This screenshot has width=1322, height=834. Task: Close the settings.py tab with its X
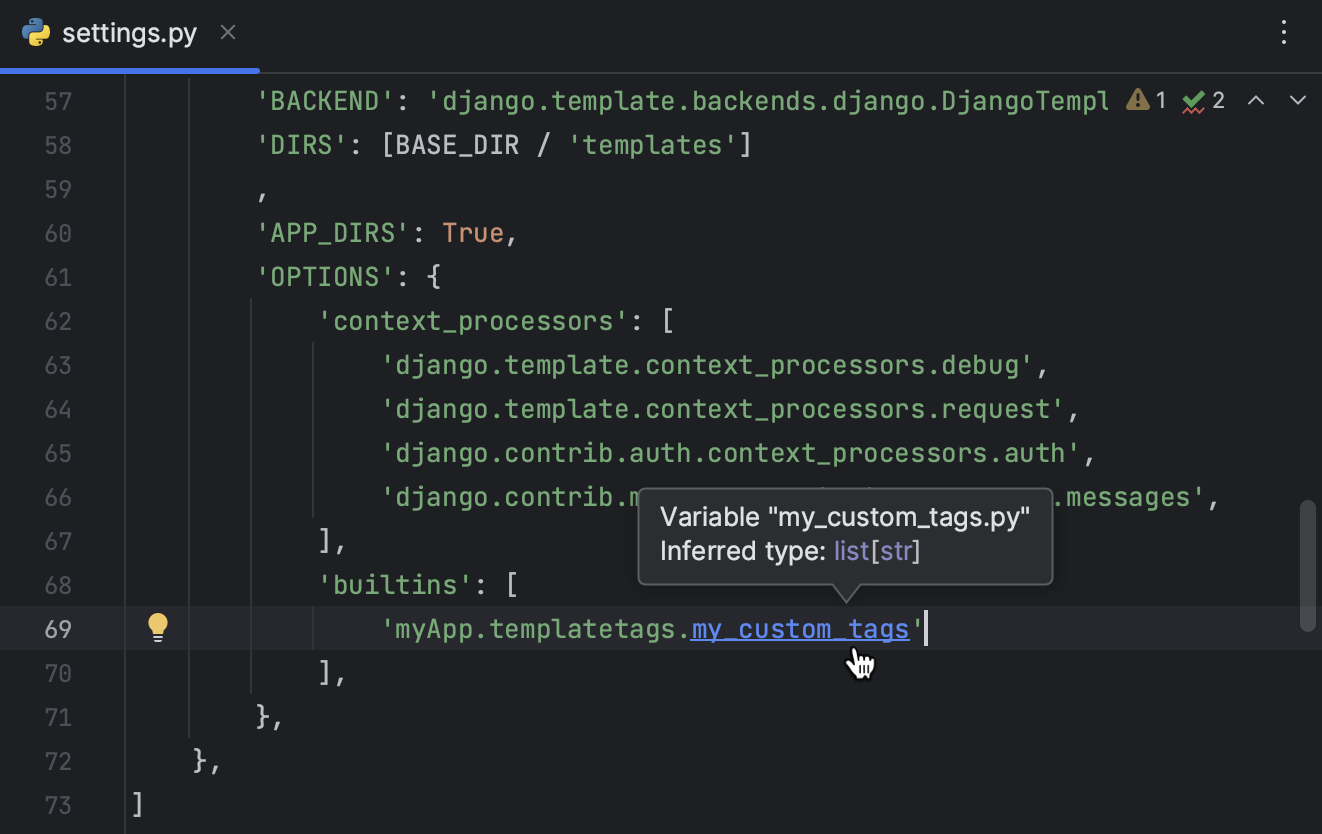227,32
